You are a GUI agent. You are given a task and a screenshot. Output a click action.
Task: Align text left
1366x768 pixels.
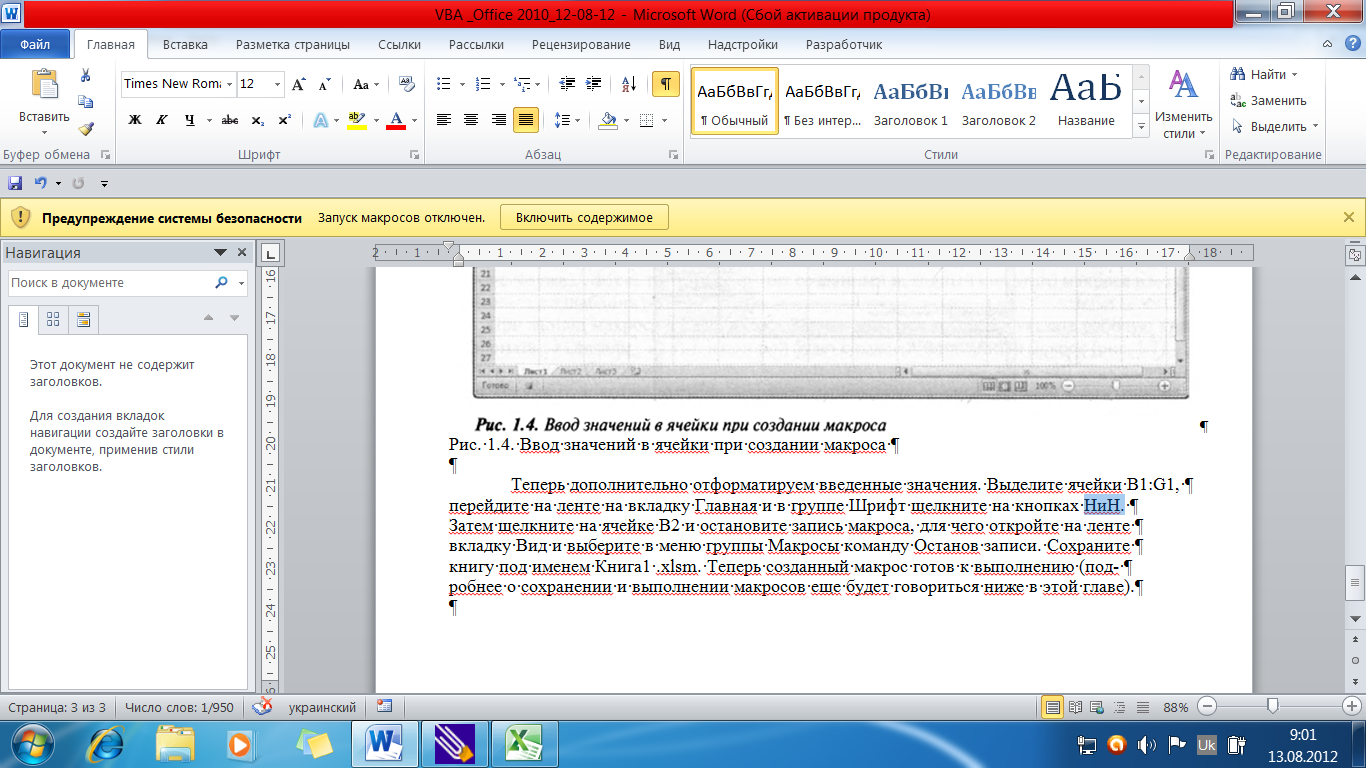pos(445,120)
